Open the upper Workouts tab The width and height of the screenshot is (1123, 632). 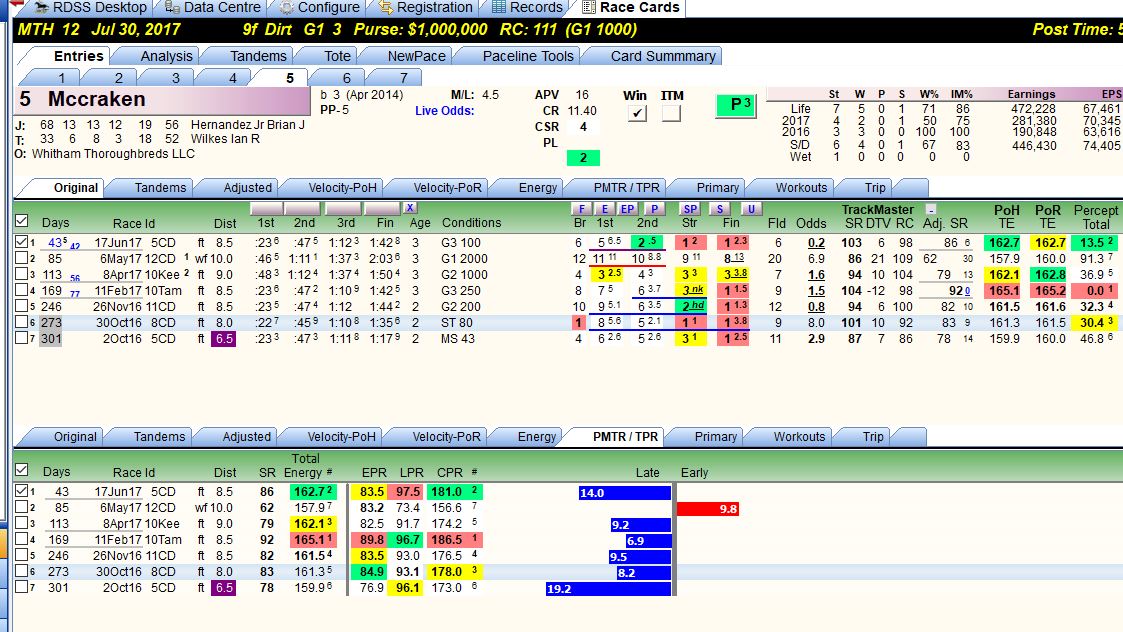[x=801, y=188]
